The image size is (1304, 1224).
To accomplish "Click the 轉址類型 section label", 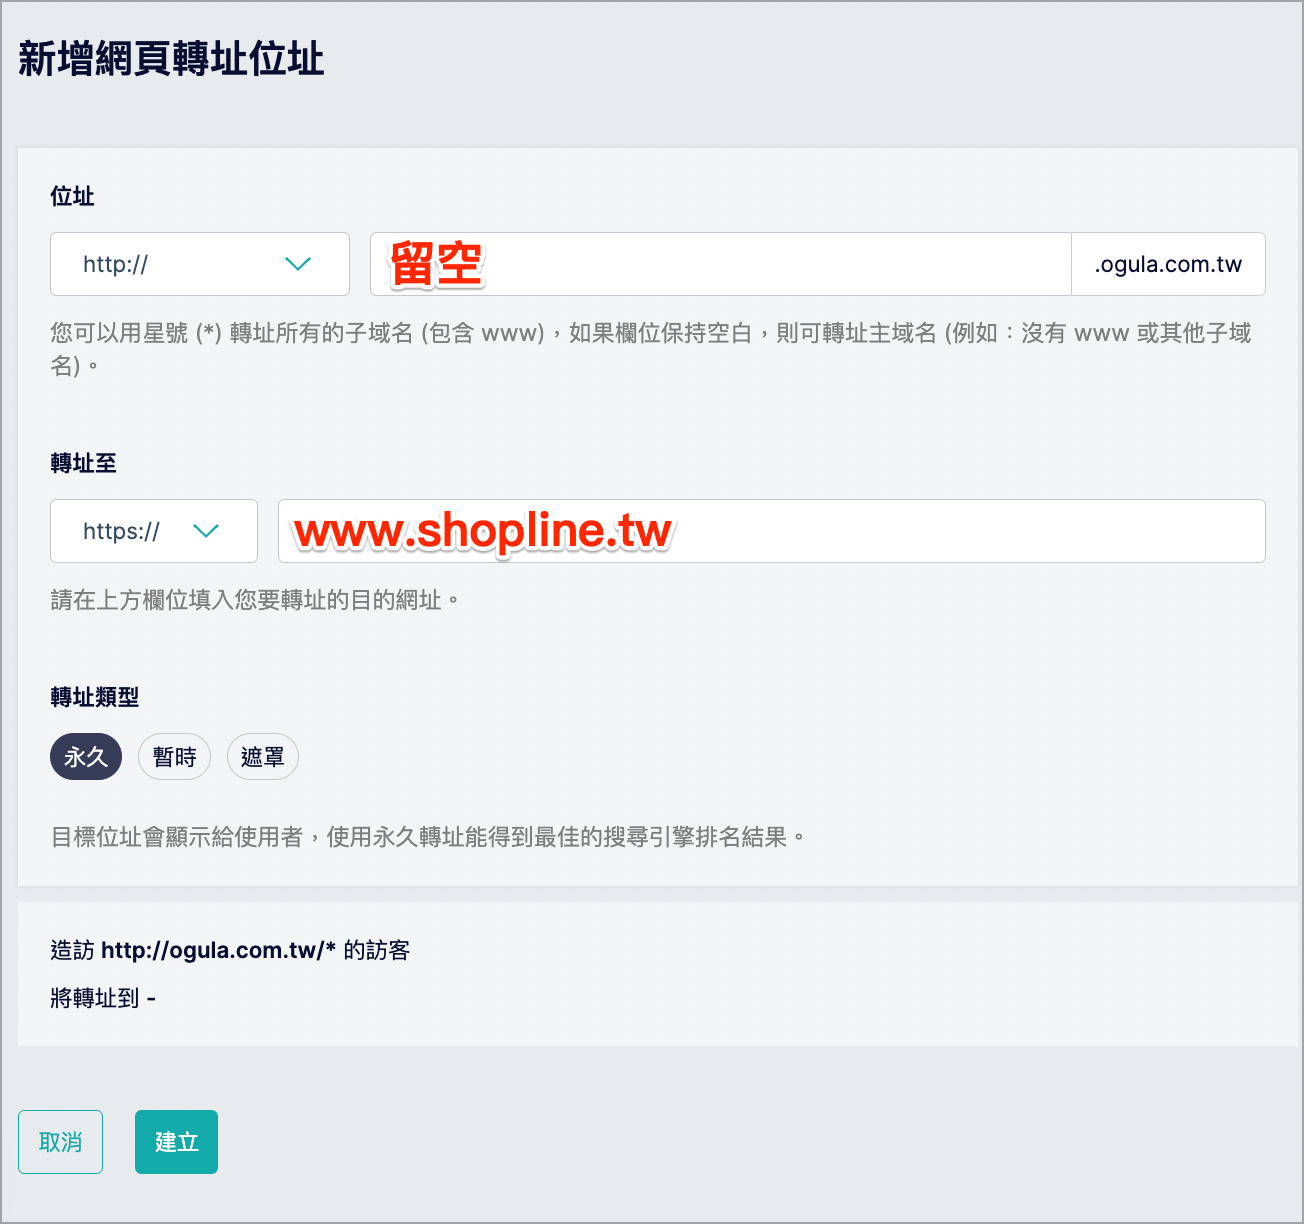I will click(x=95, y=697).
